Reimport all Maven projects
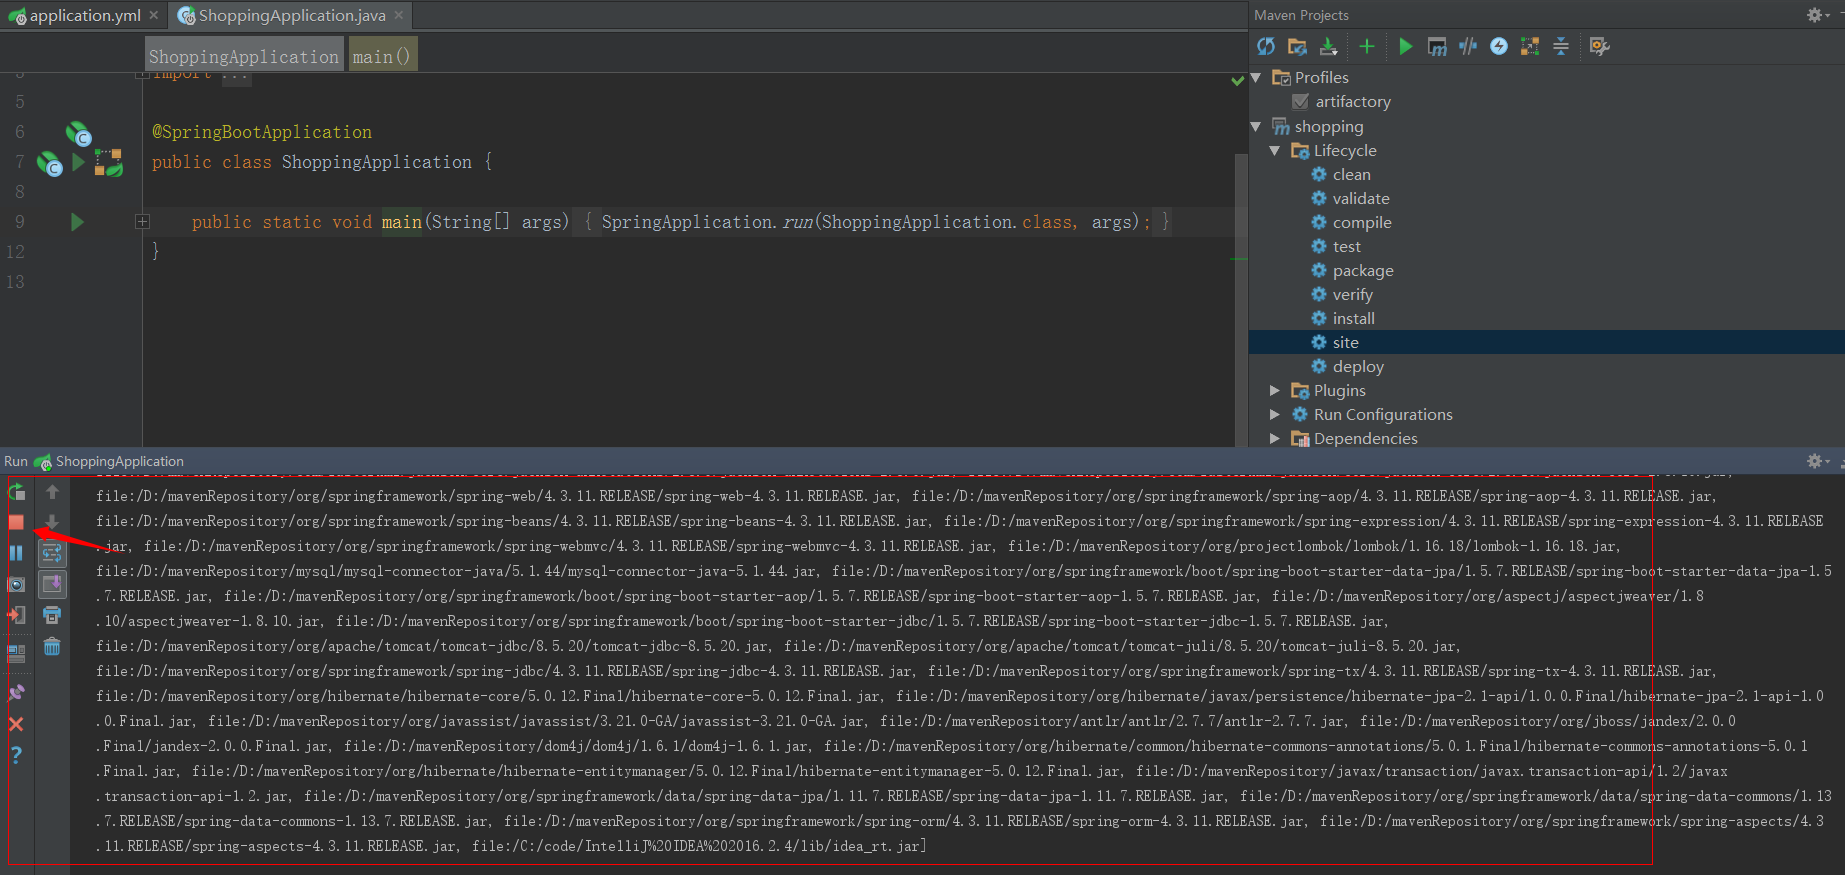The width and height of the screenshot is (1846, 876). coord(1266,46)
